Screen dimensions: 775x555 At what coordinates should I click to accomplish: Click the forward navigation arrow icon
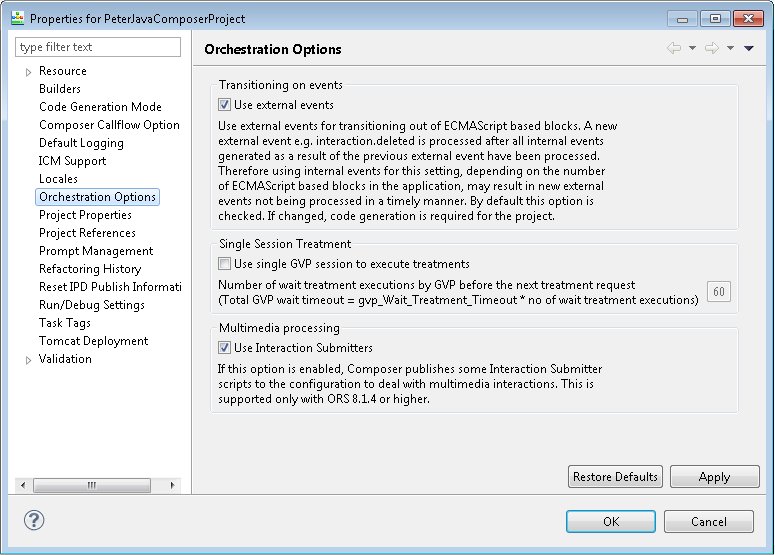point(712,48)
